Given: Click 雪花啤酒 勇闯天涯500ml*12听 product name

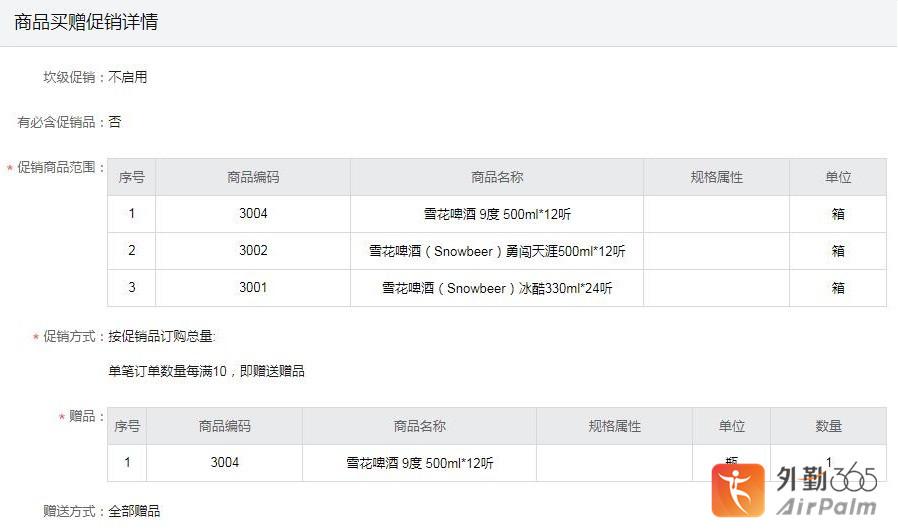Looking at the screenshot, I should (497, 251).
